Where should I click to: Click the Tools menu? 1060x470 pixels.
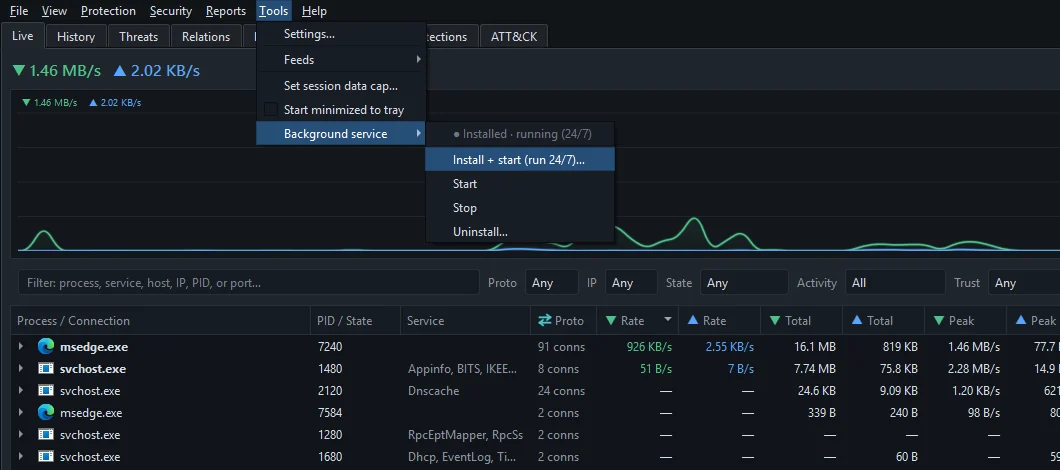click(274, 11)
